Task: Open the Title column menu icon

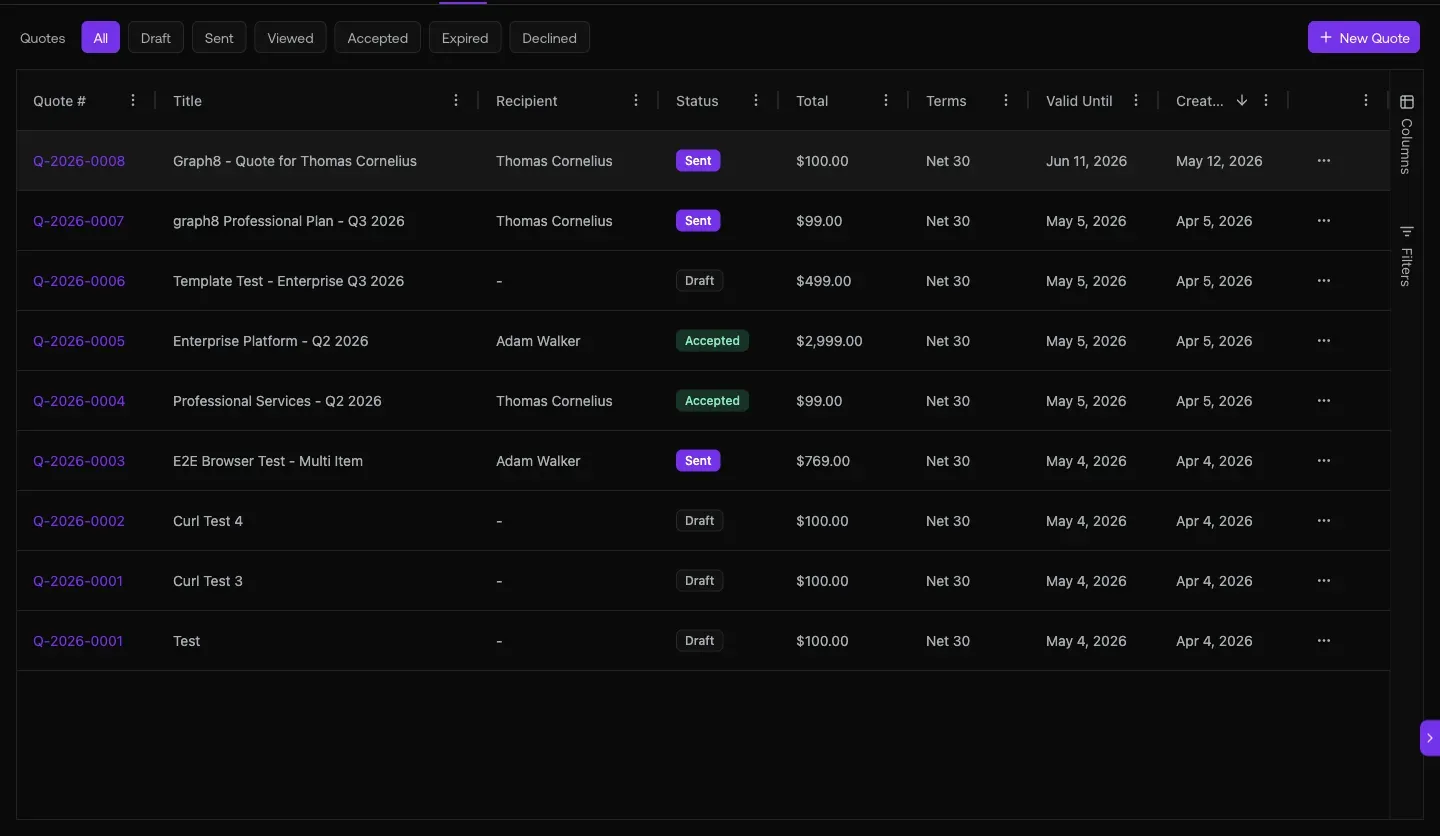Action: [x=456, y=101]
